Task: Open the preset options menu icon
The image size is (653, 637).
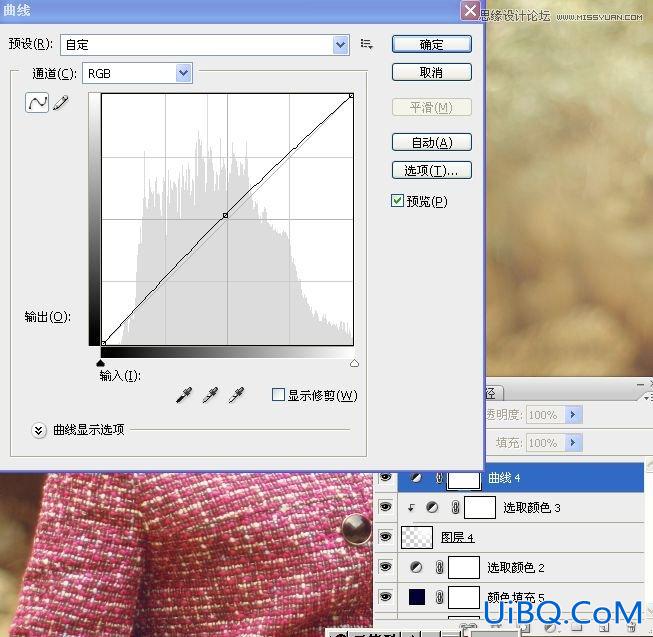Action: [366, 44]
